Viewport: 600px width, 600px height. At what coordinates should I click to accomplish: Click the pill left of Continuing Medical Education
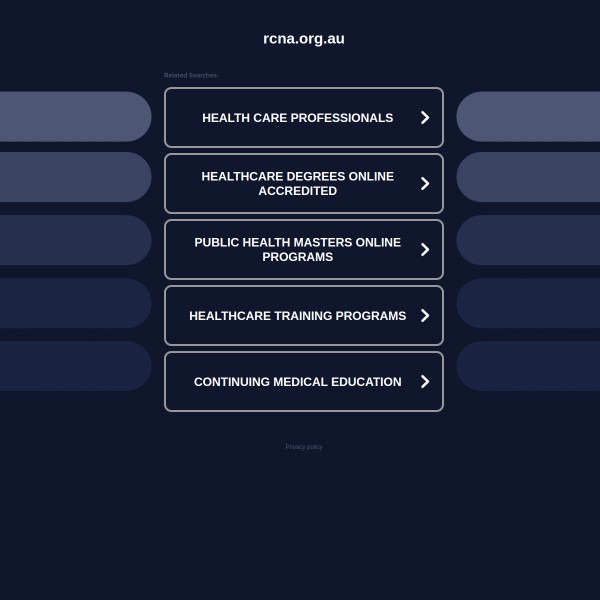pyautogui.click(x=75, y=366)
